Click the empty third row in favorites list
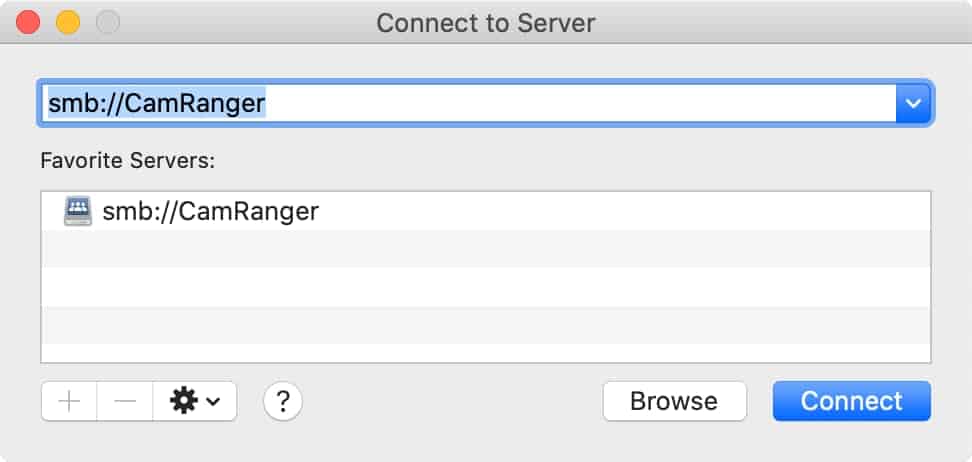The image size is (972, 462). pos(485,287)
